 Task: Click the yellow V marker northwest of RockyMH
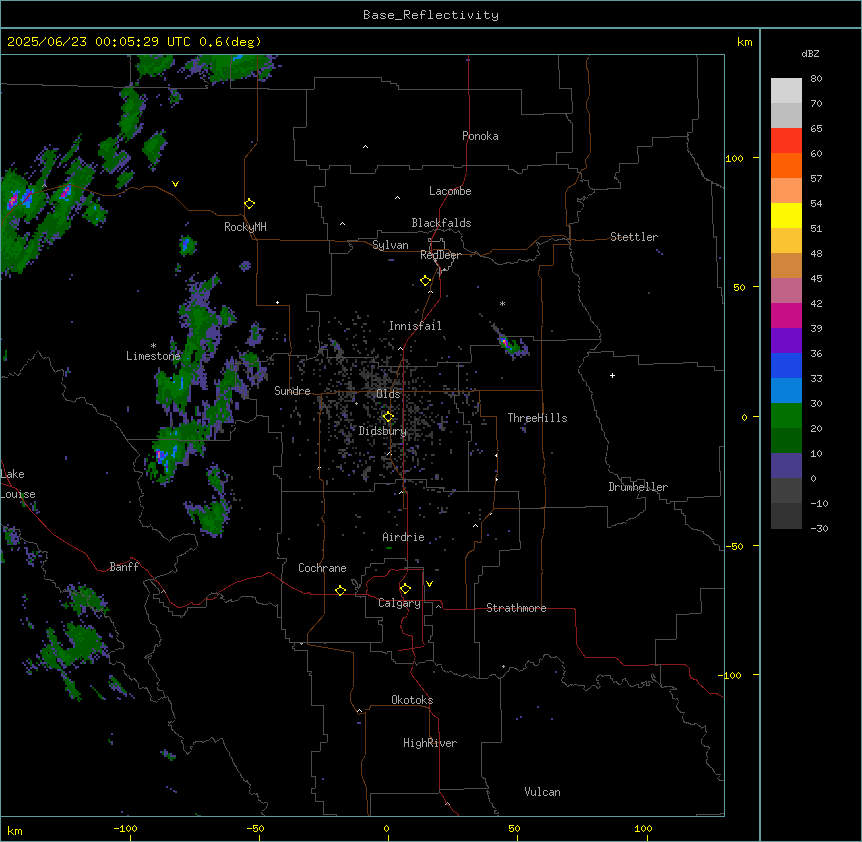pyautogui.click(x=175, y=184)
